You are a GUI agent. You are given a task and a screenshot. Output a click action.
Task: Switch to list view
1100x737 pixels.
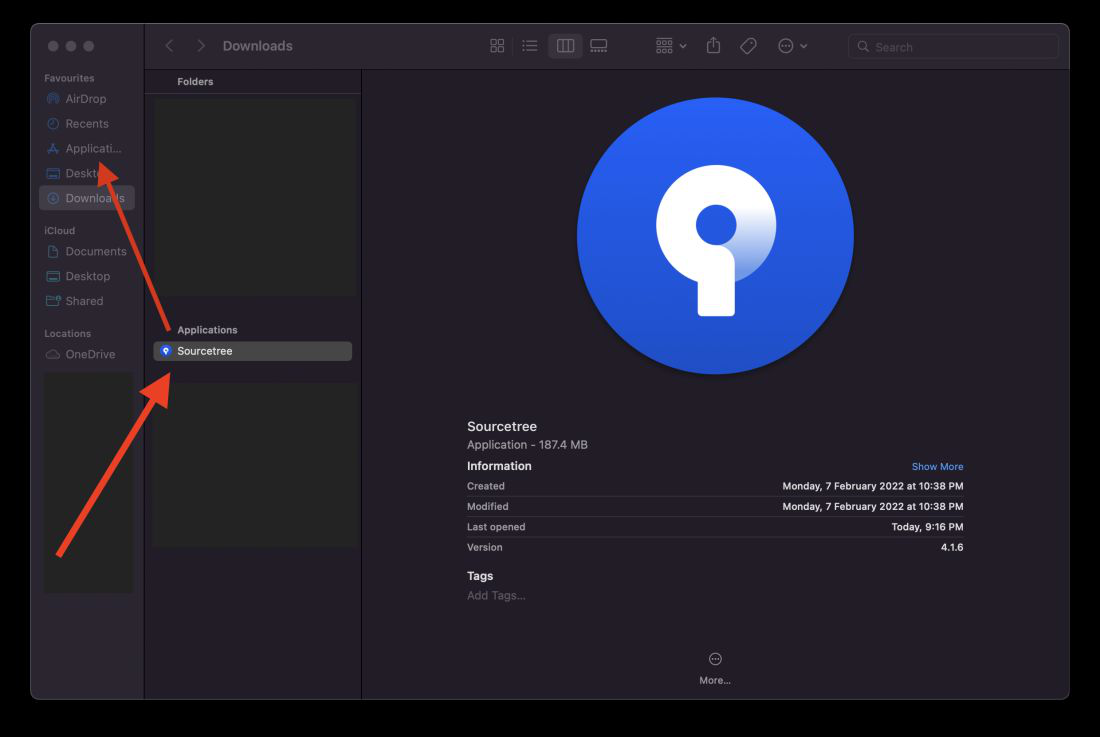530,46
